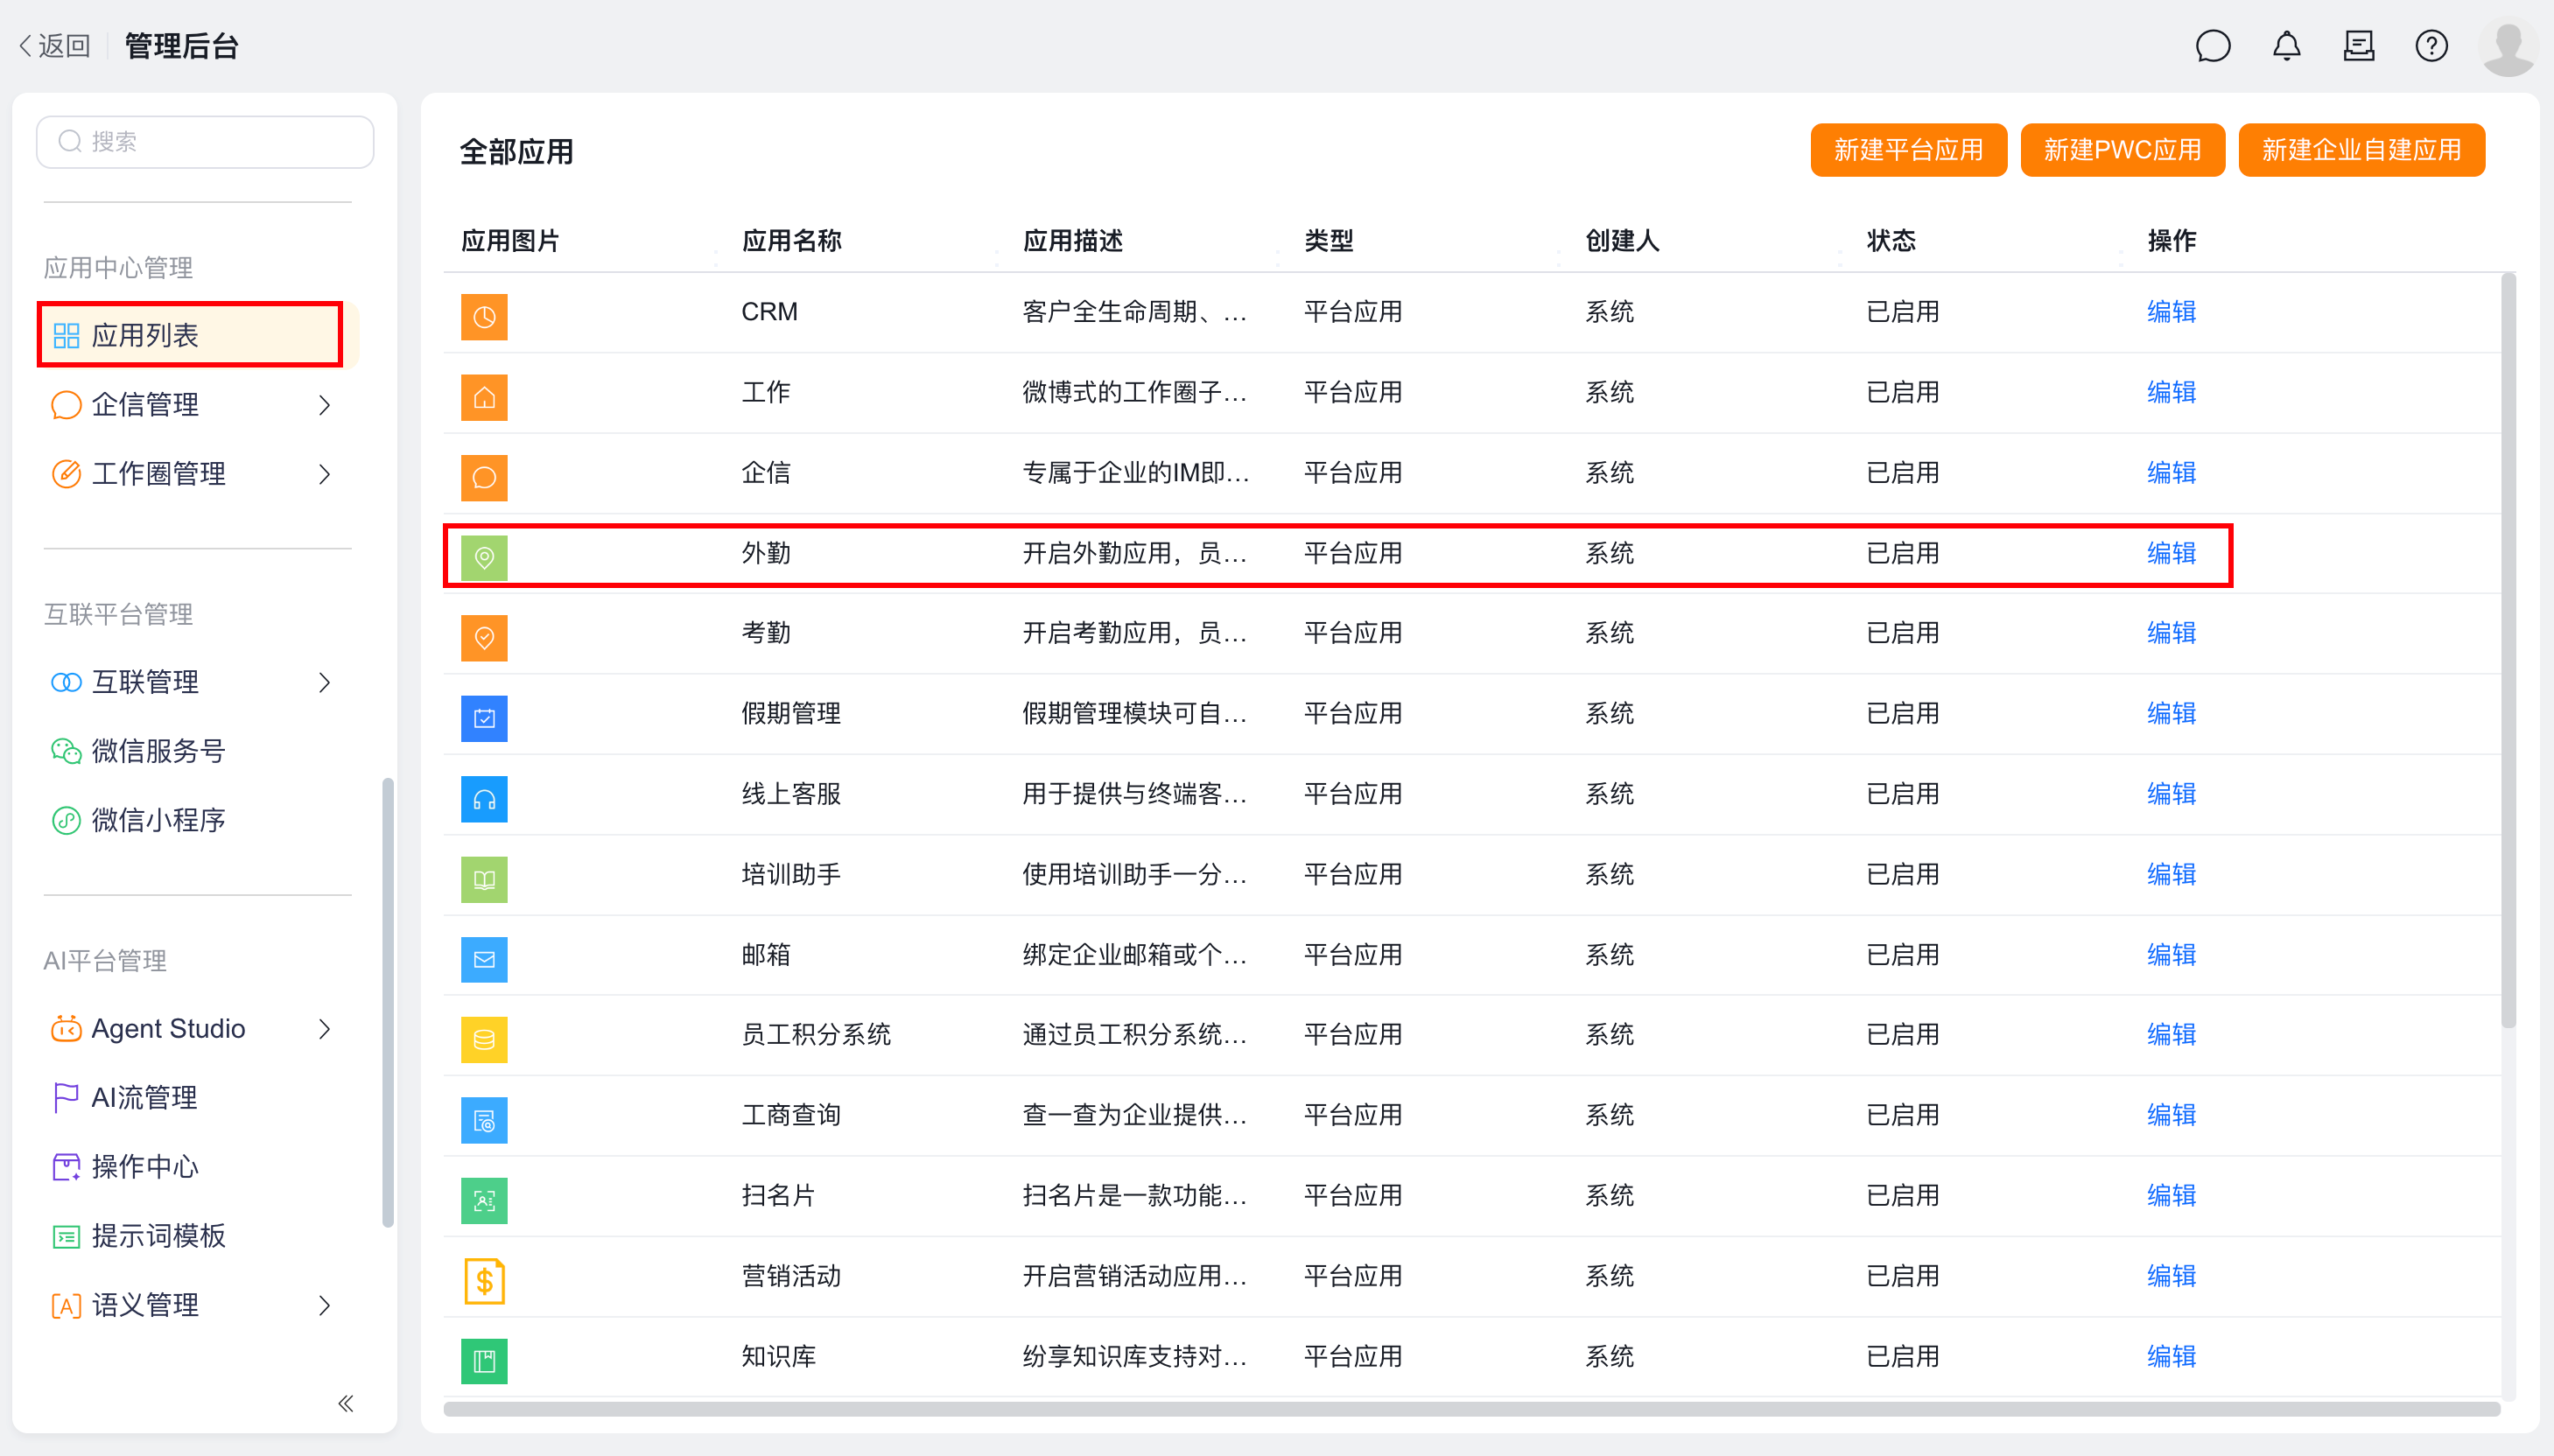The width and height of the screenshot is (2554, 1456).
Task: Click the 新建PWC应用 button
Action: click(x=2122, y=150)
